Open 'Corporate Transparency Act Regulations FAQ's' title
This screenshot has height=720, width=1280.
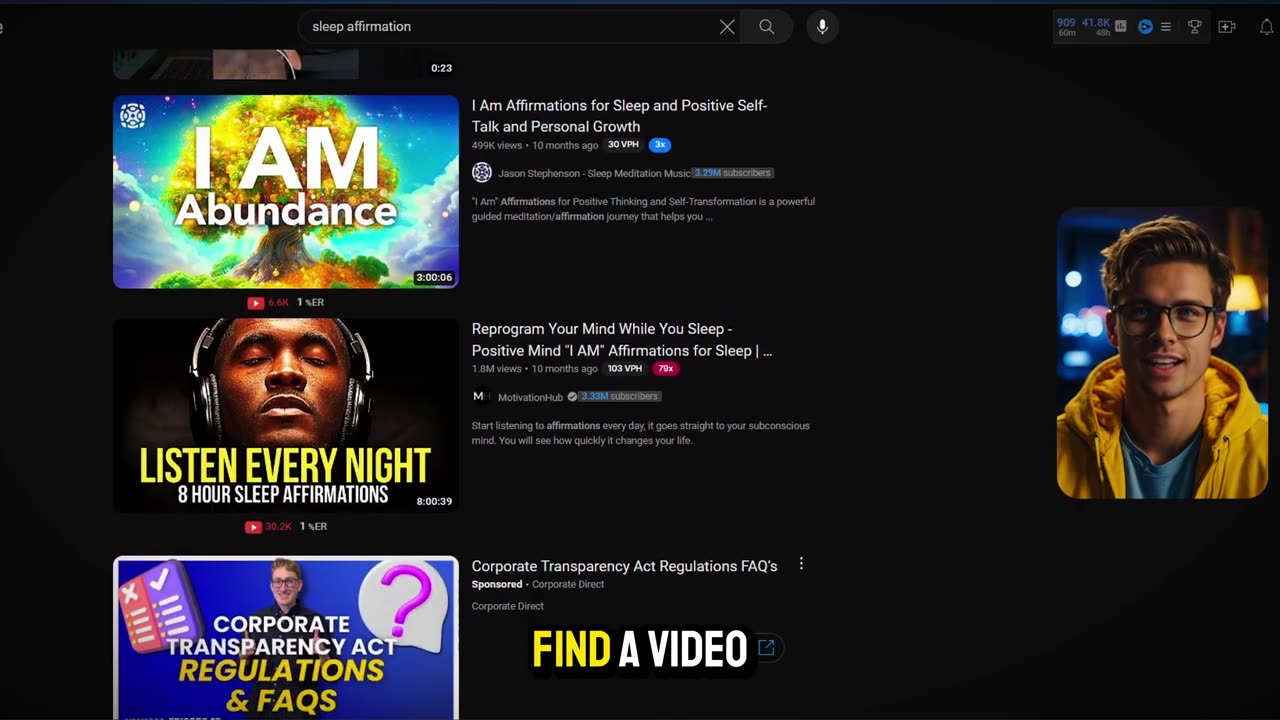[624, 566]
